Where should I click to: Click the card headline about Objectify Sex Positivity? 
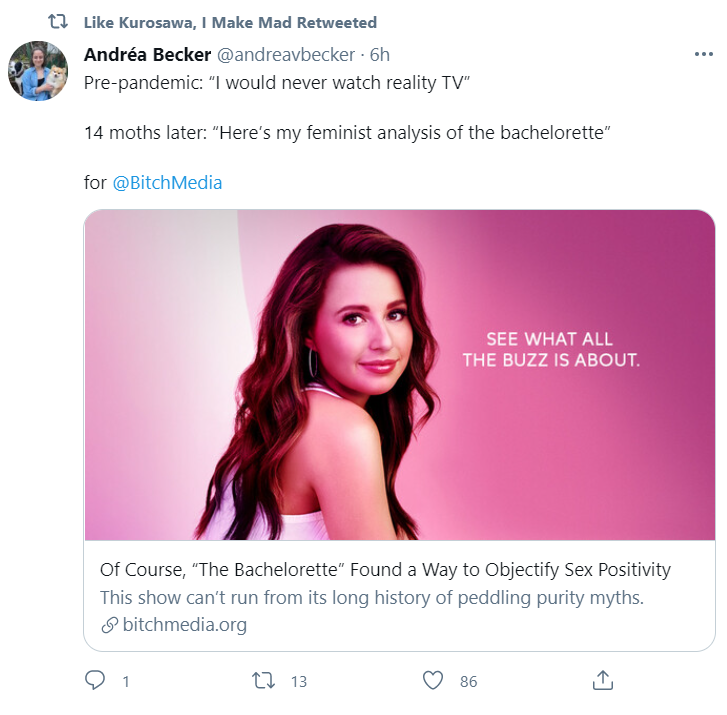pyautogui.click(x=385, y=569)
